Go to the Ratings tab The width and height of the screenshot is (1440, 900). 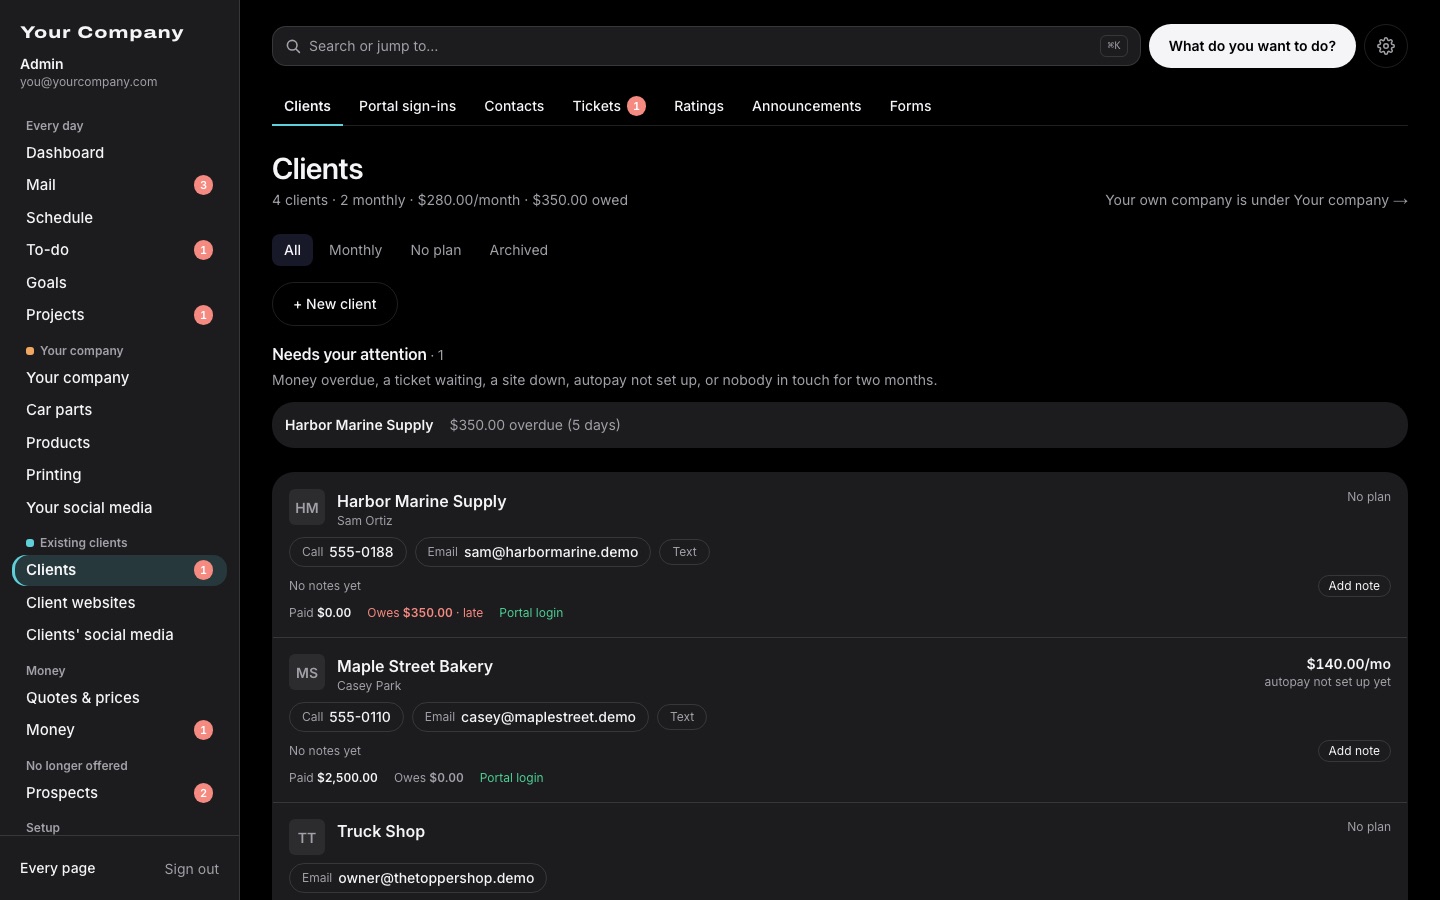click(699, 106)
